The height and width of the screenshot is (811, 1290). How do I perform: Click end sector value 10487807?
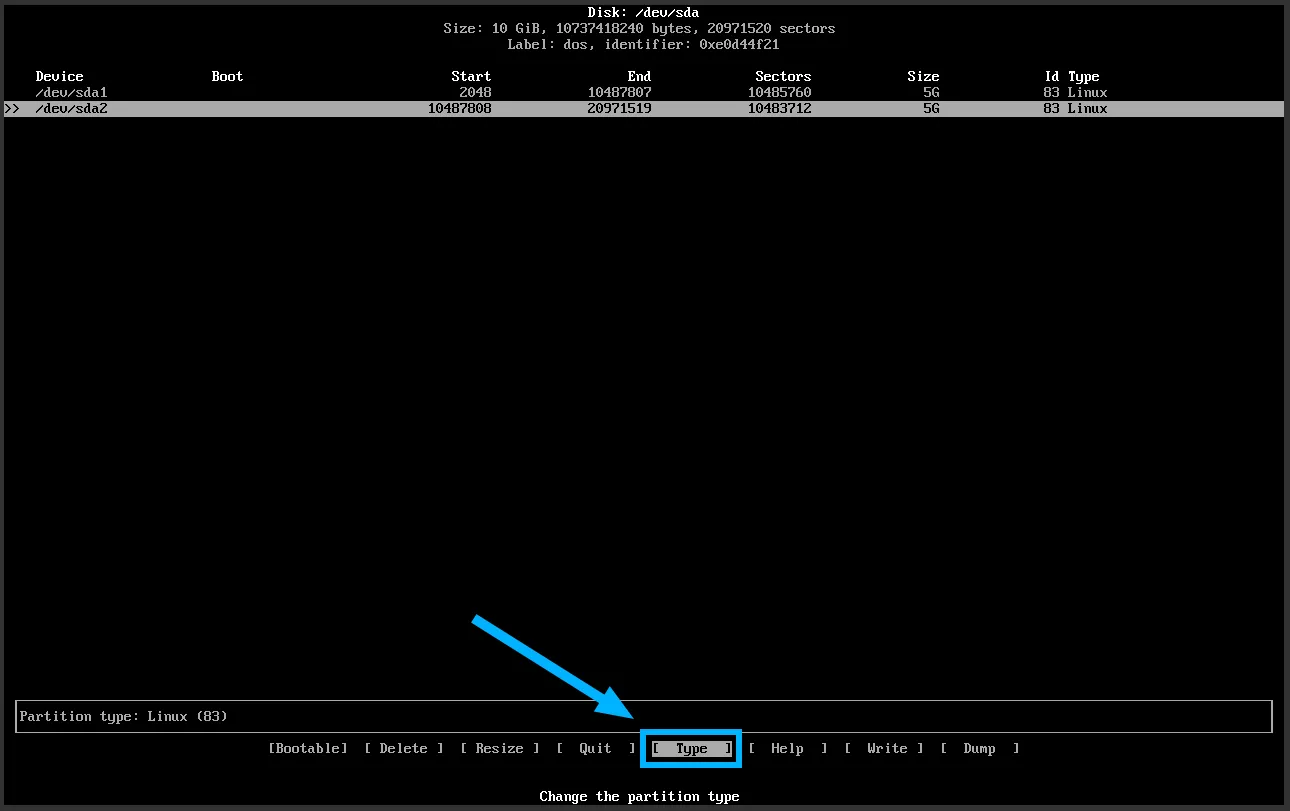[x=619, y=92]
